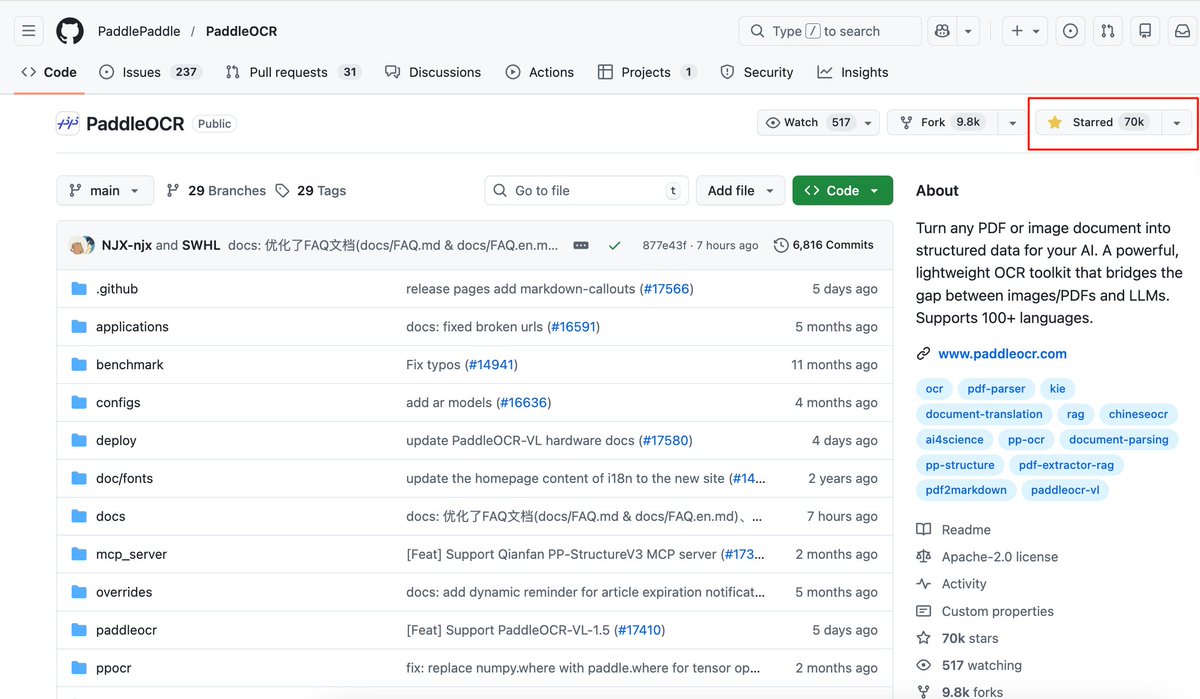Click the branch icon next to 29 Branches
1200x699 pixels.
173,191
